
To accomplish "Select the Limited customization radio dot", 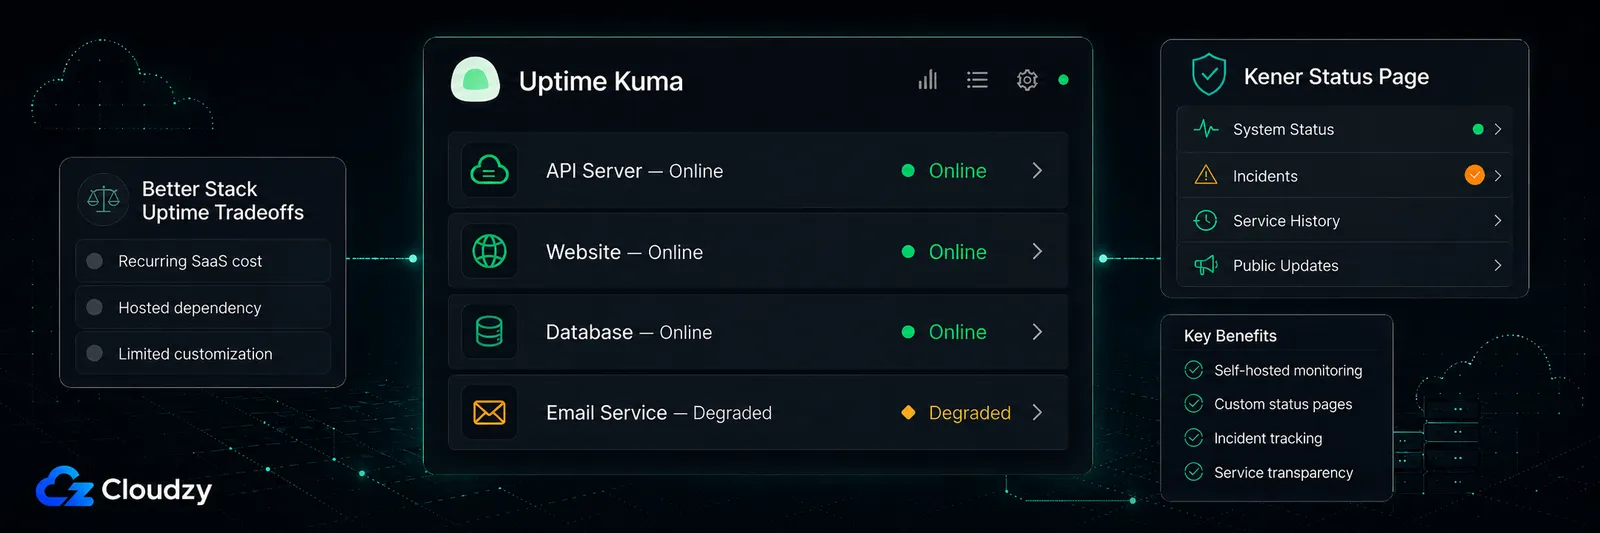I will click(x=95, y=353).
